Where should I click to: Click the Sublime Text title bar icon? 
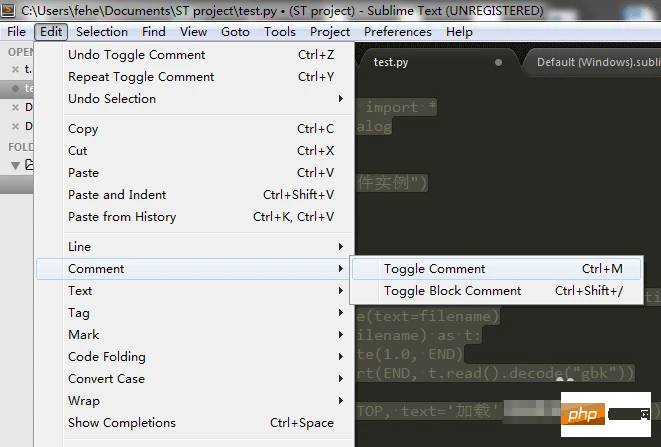(8, 10)
